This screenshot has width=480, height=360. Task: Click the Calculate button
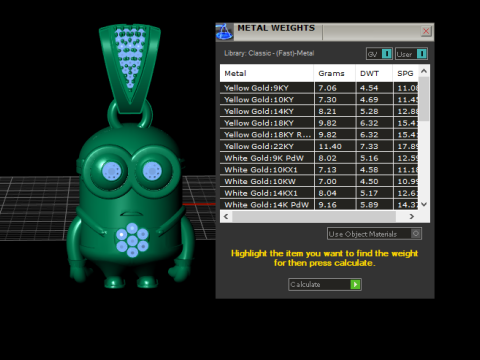pos(325,284)
